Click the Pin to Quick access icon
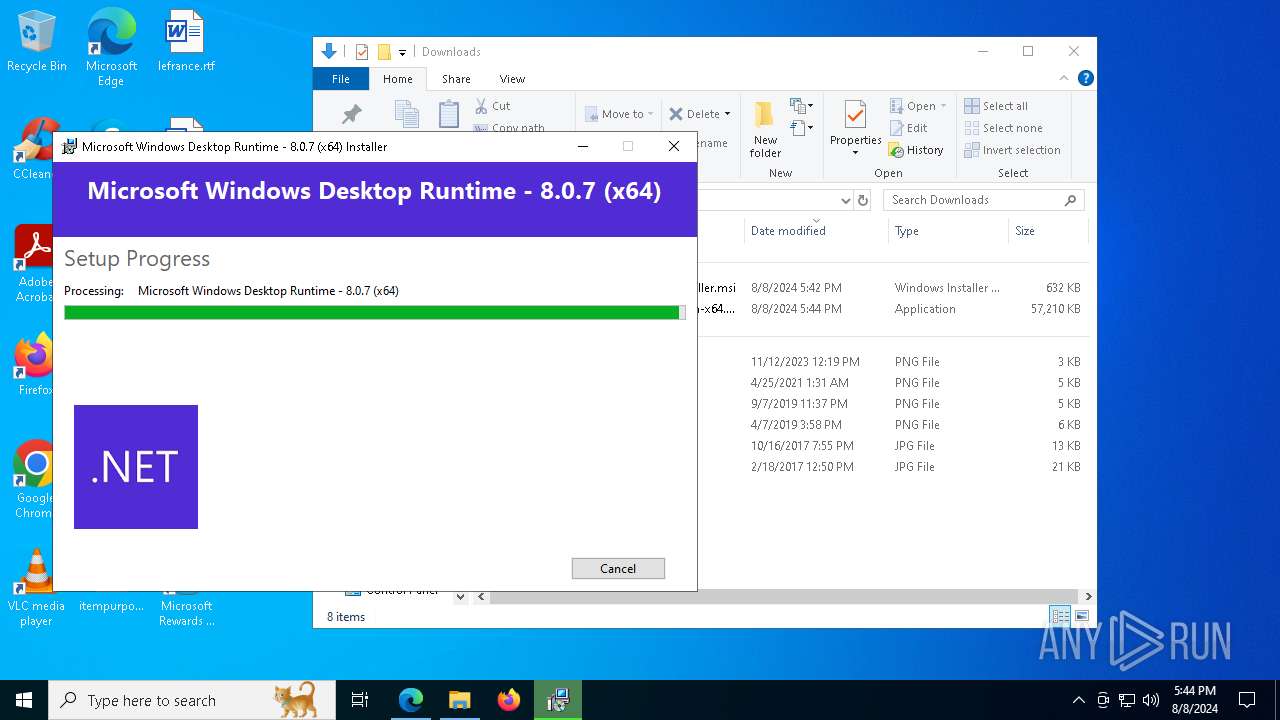Screen dimensions: 1280x720 point(351,114)
